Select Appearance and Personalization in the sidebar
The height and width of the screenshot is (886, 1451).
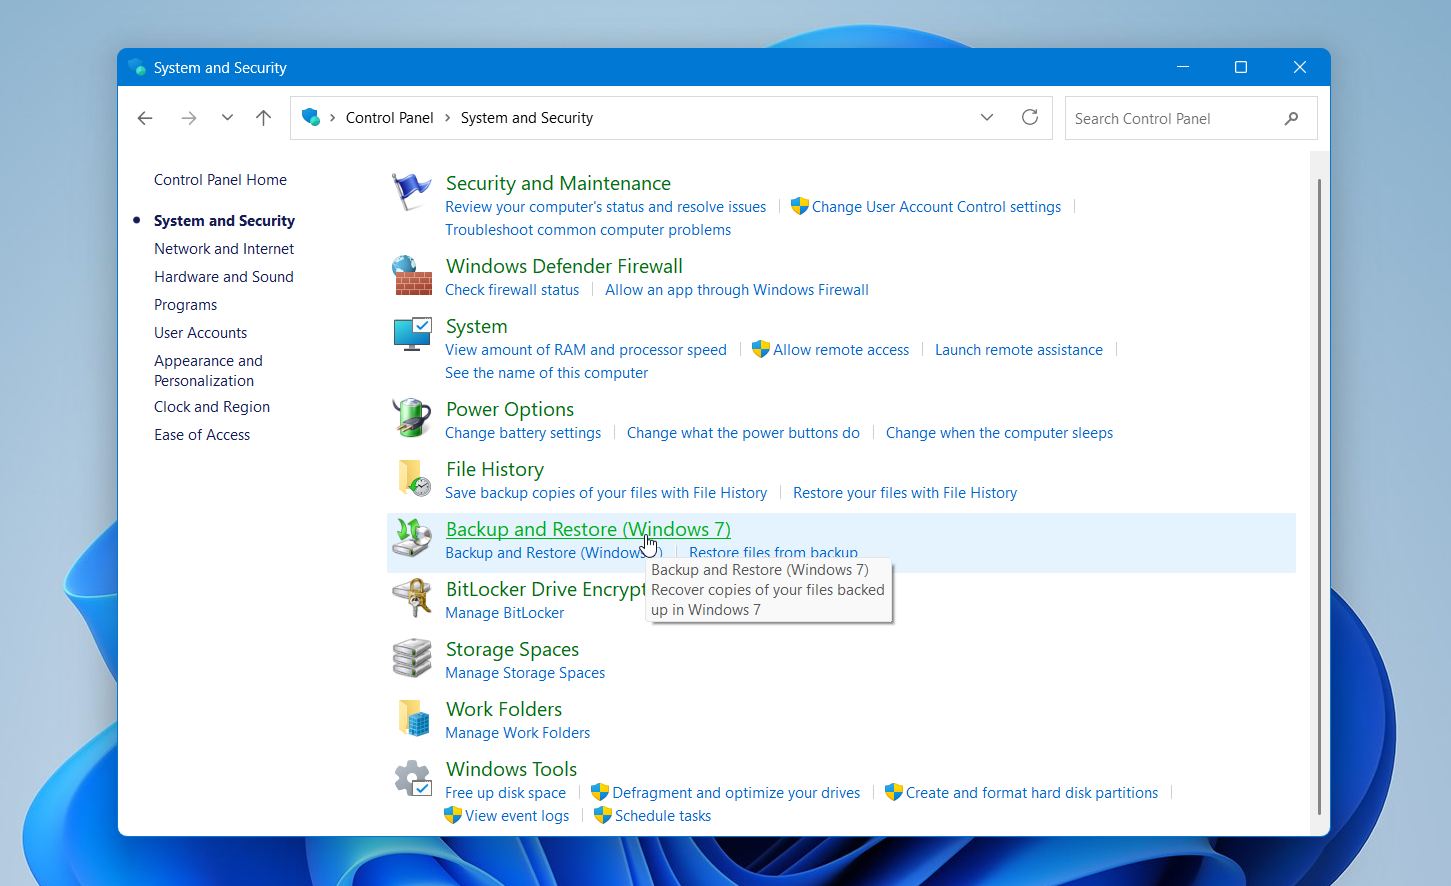click(x=208, y=370)
